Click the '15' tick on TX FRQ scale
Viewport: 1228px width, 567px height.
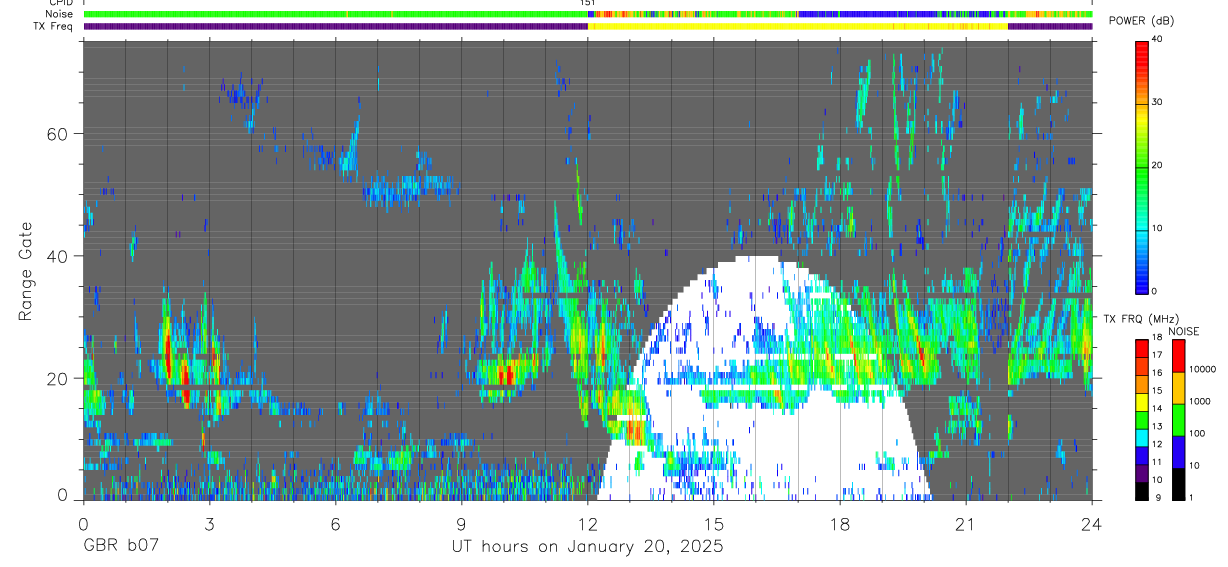pos(1158,392)
